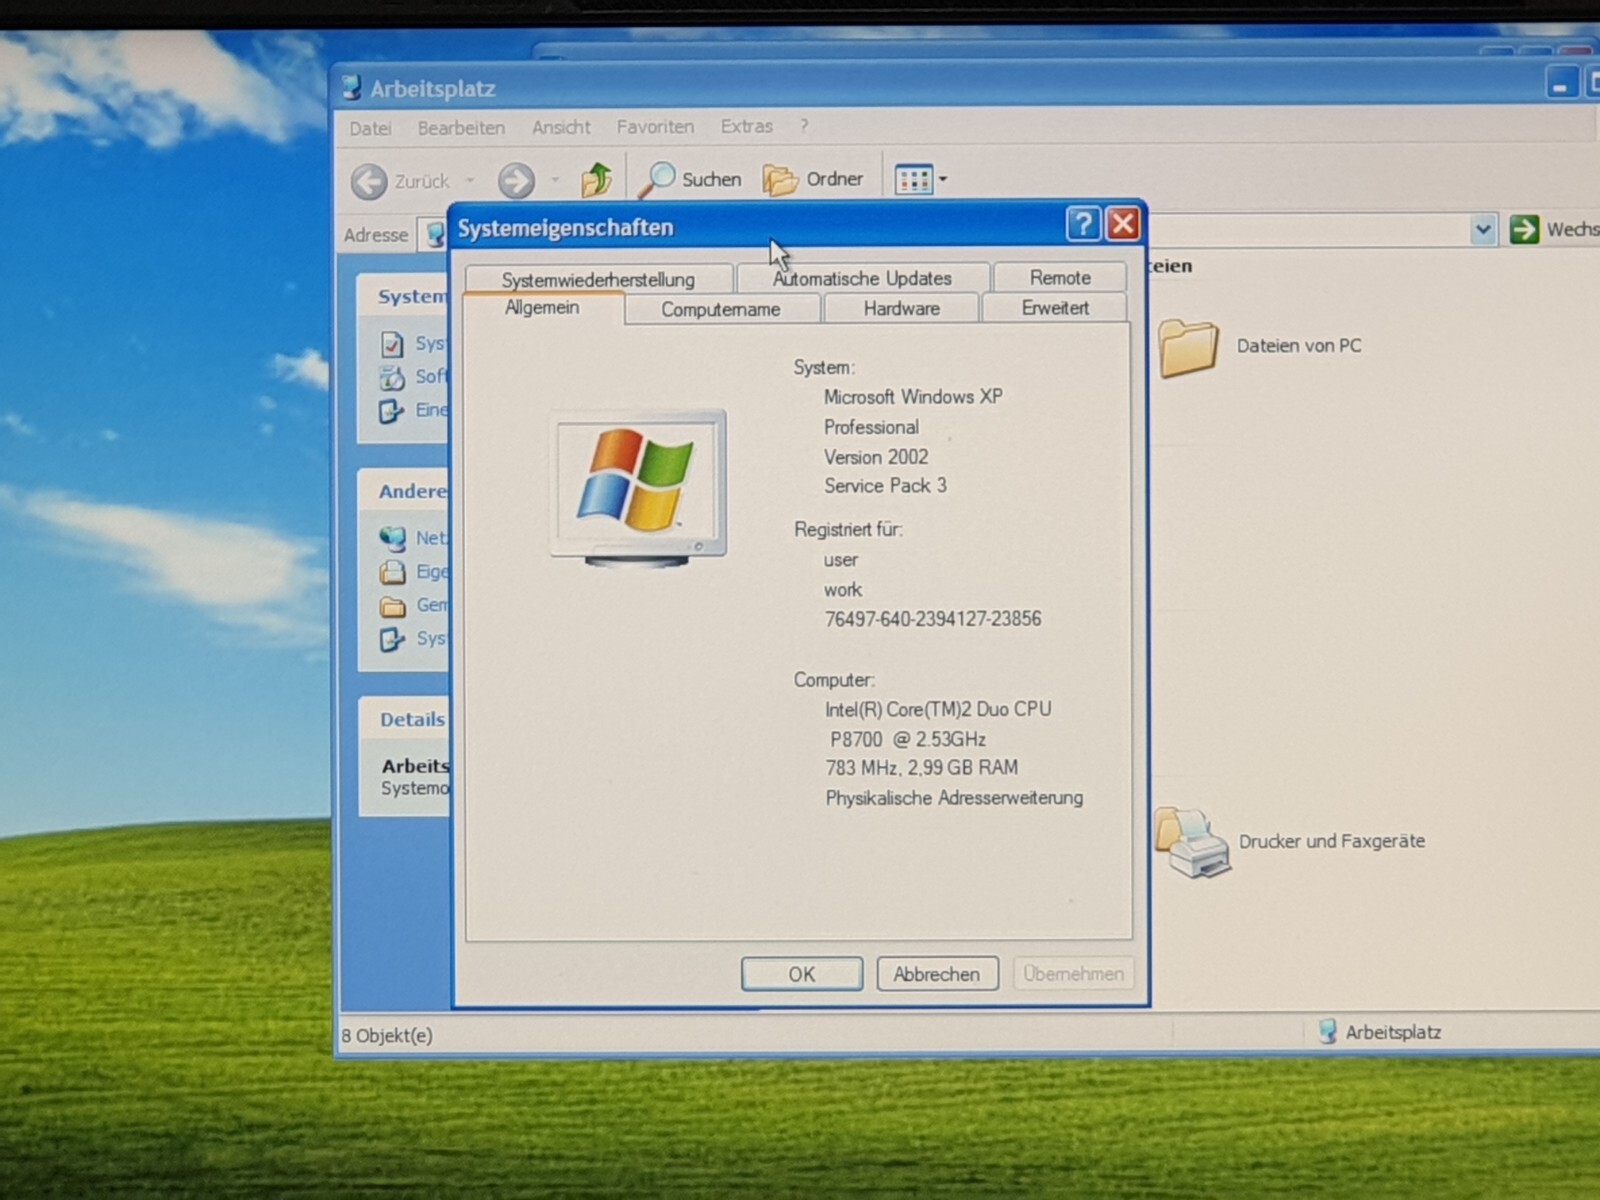Close the Systemeigenschaften dialog
Image resolution: width=1600 pixels, height=1200 pixels.
[x=1123, y=224]
